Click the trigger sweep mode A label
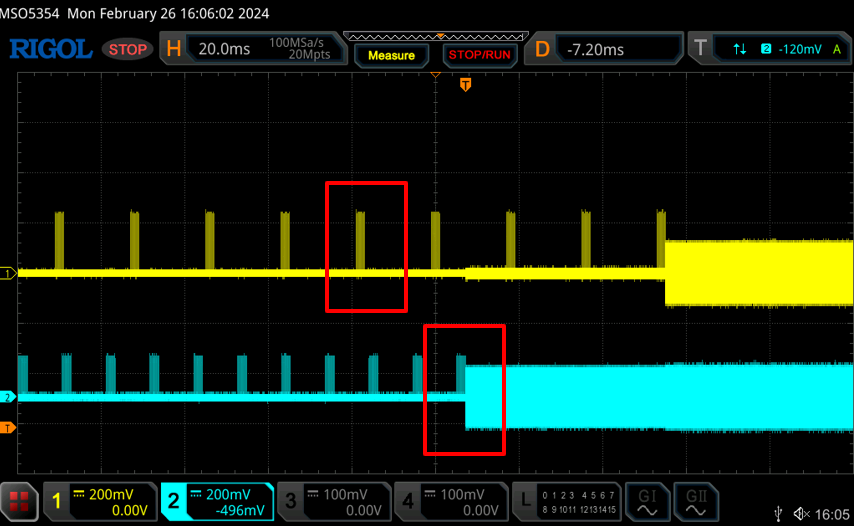 pos(836,50)
